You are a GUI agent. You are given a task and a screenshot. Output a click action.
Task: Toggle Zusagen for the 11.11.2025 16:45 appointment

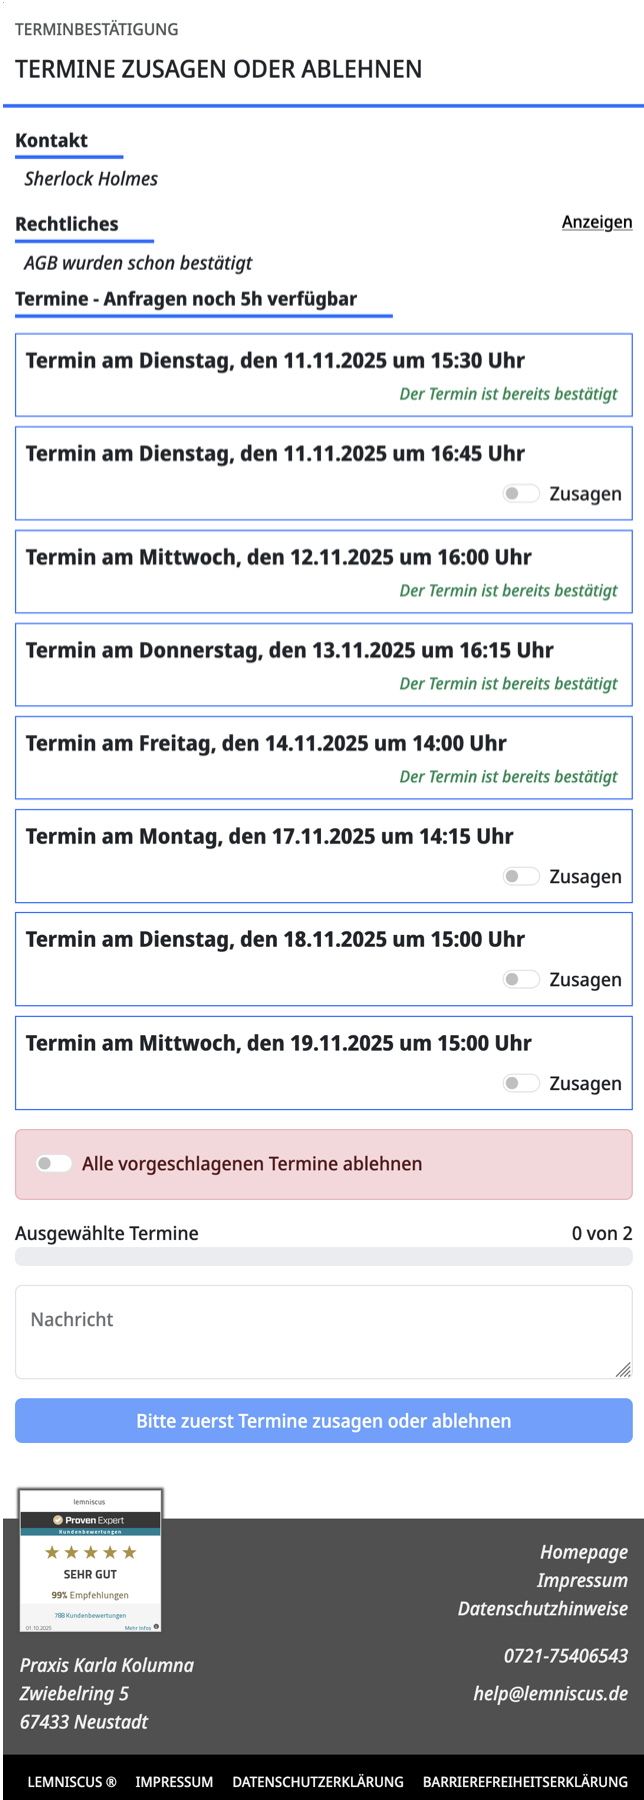(x=521, y=493)
